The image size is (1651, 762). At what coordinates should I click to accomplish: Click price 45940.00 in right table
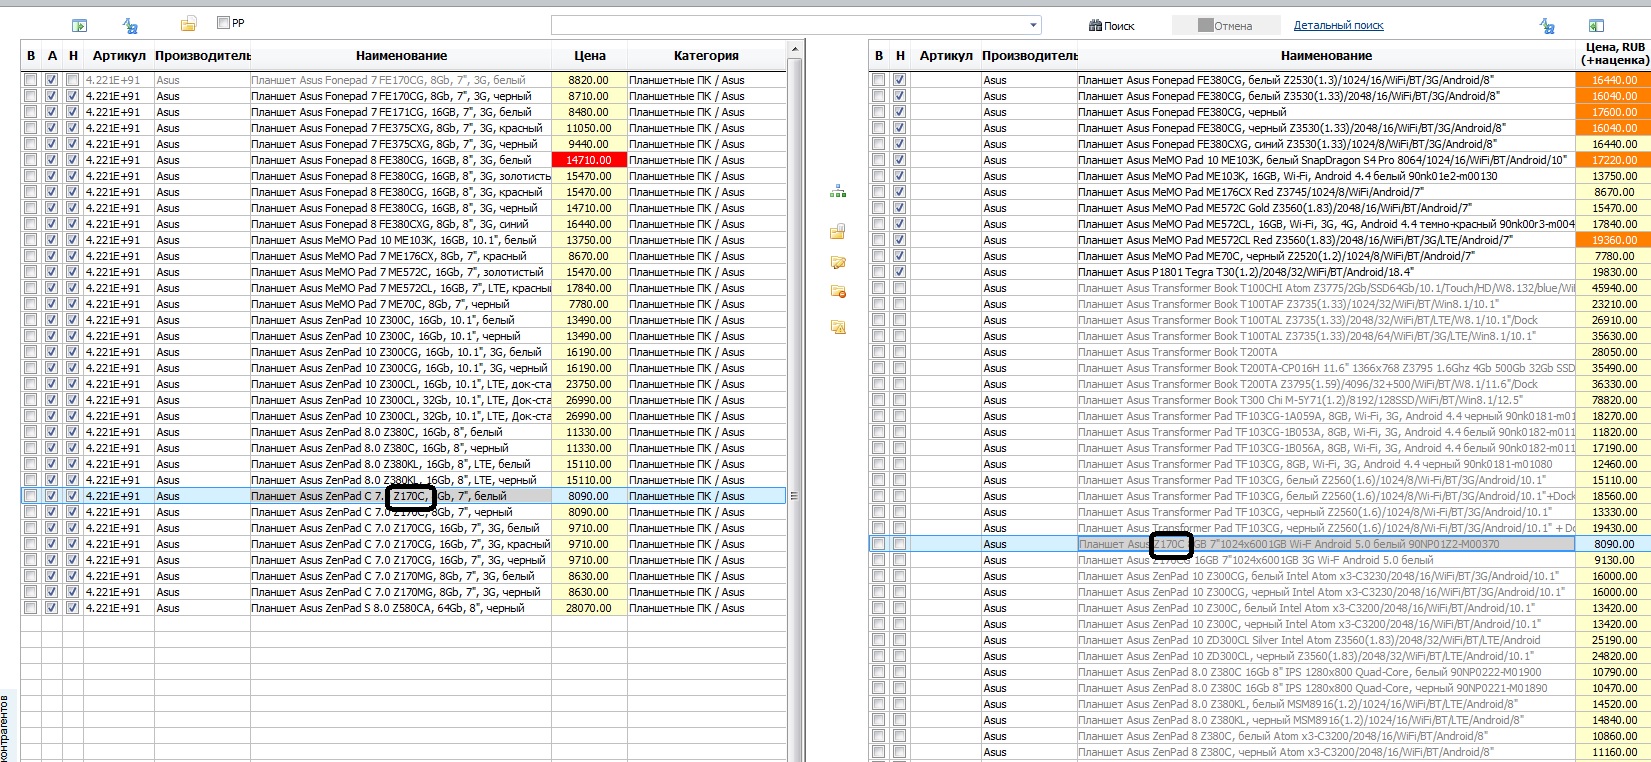click(x=1614, y=288)
